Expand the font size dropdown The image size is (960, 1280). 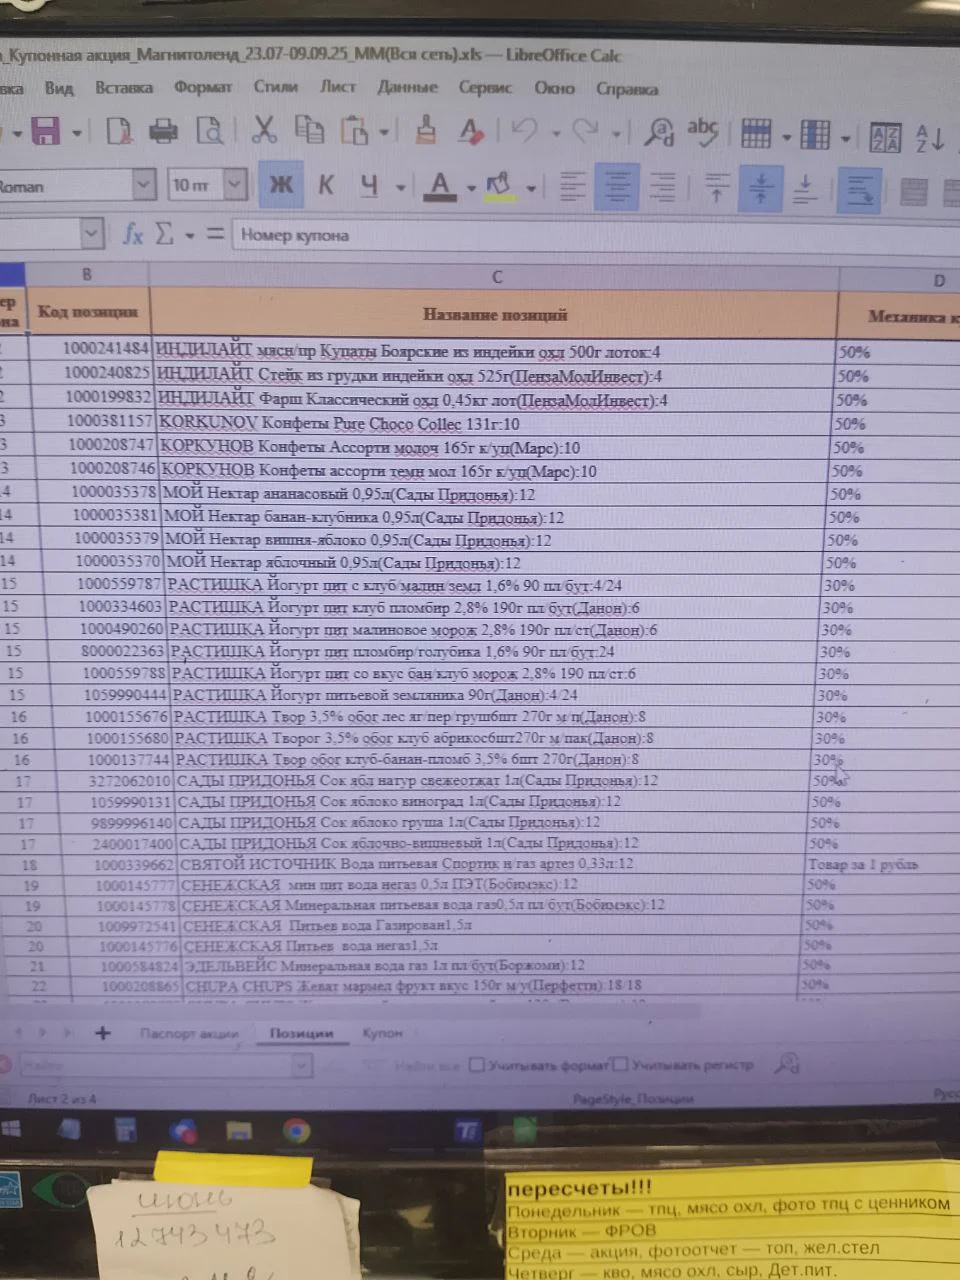pos(235,184)
